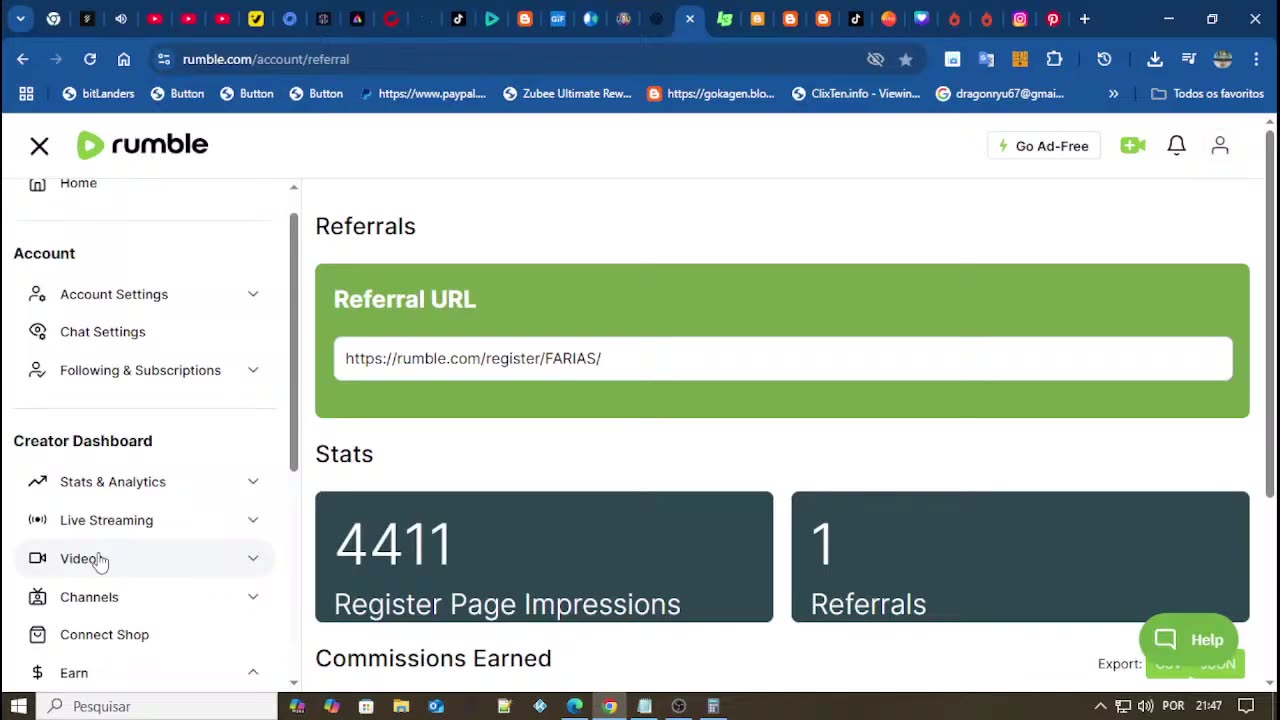The height and width of the screenshot is (720, 1280).
Task: Click the 4411 Register Page Impressions card
Action: [544, 557]
